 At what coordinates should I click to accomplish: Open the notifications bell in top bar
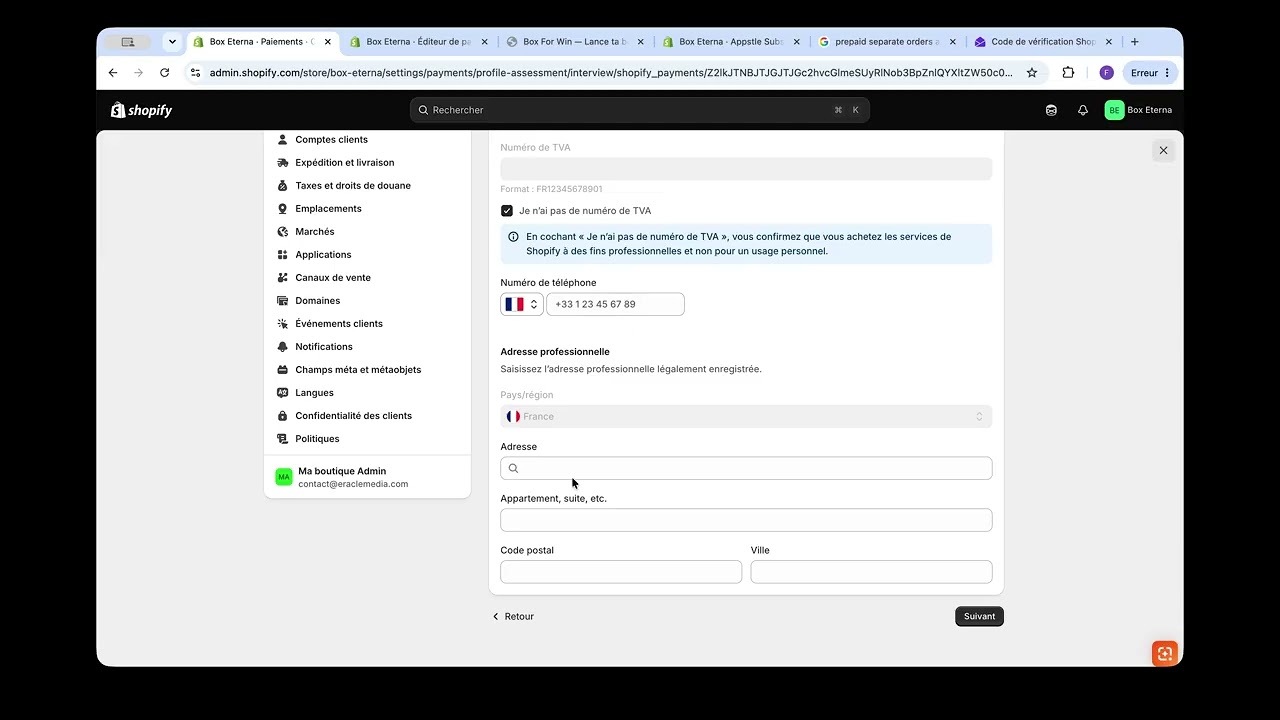pos(1082,110)
